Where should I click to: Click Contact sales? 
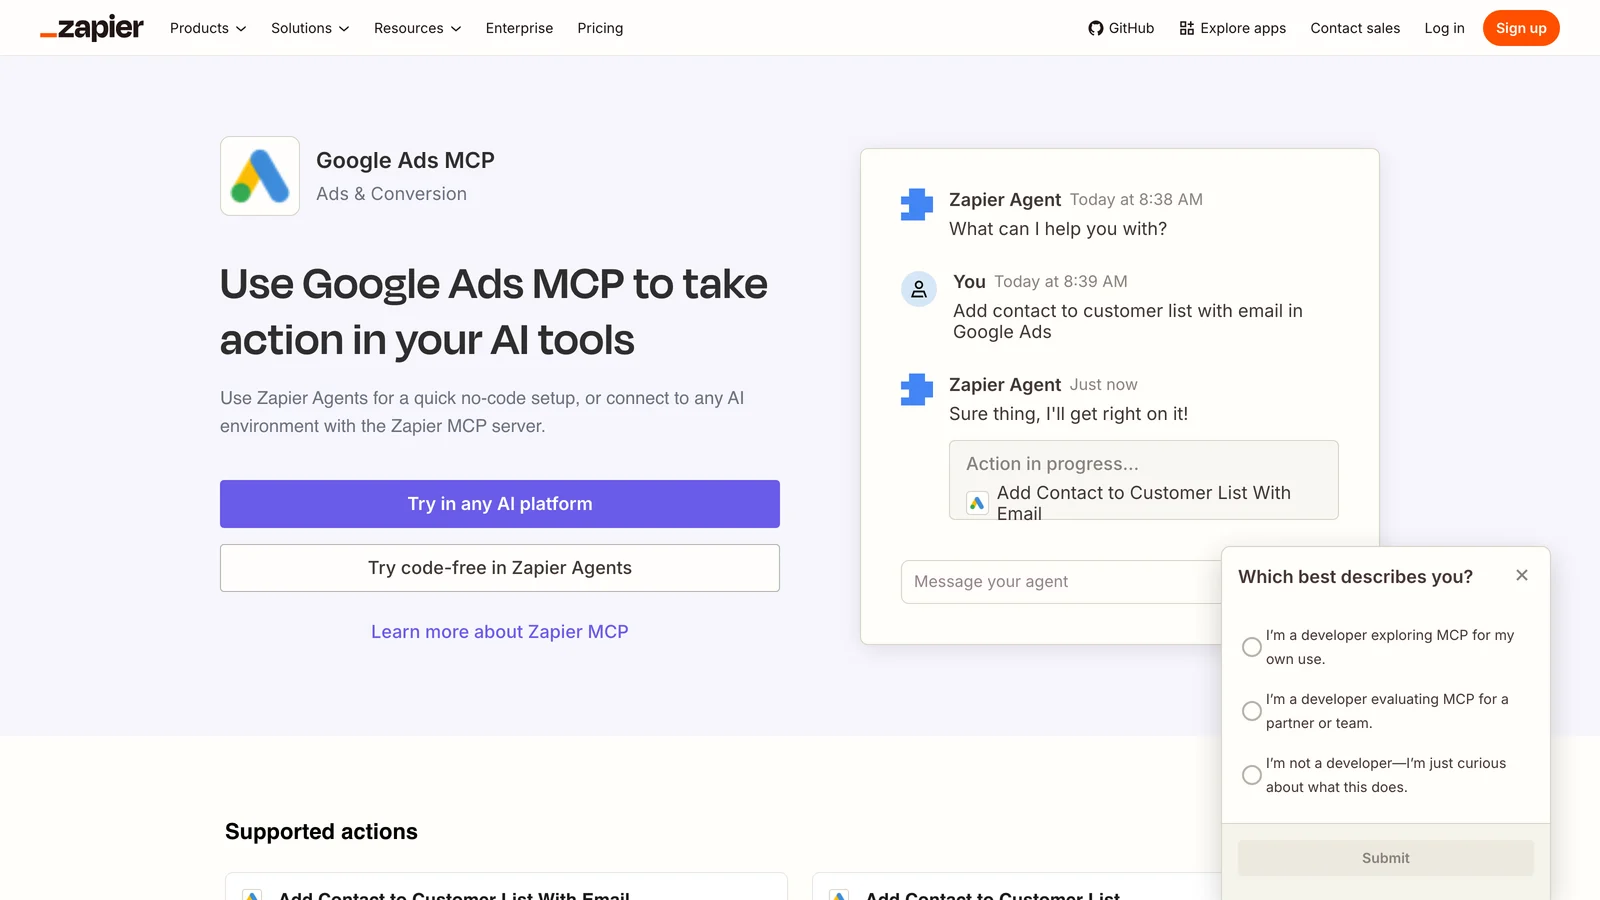[x=1355, y=28]
